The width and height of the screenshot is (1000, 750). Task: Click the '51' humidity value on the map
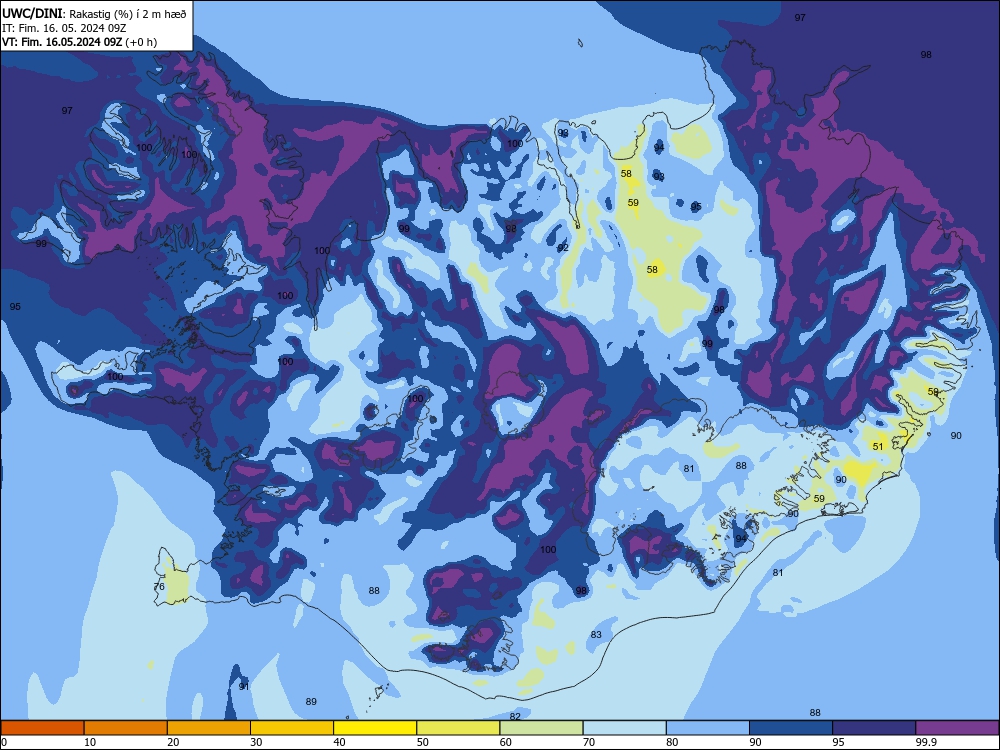point(878,446)
